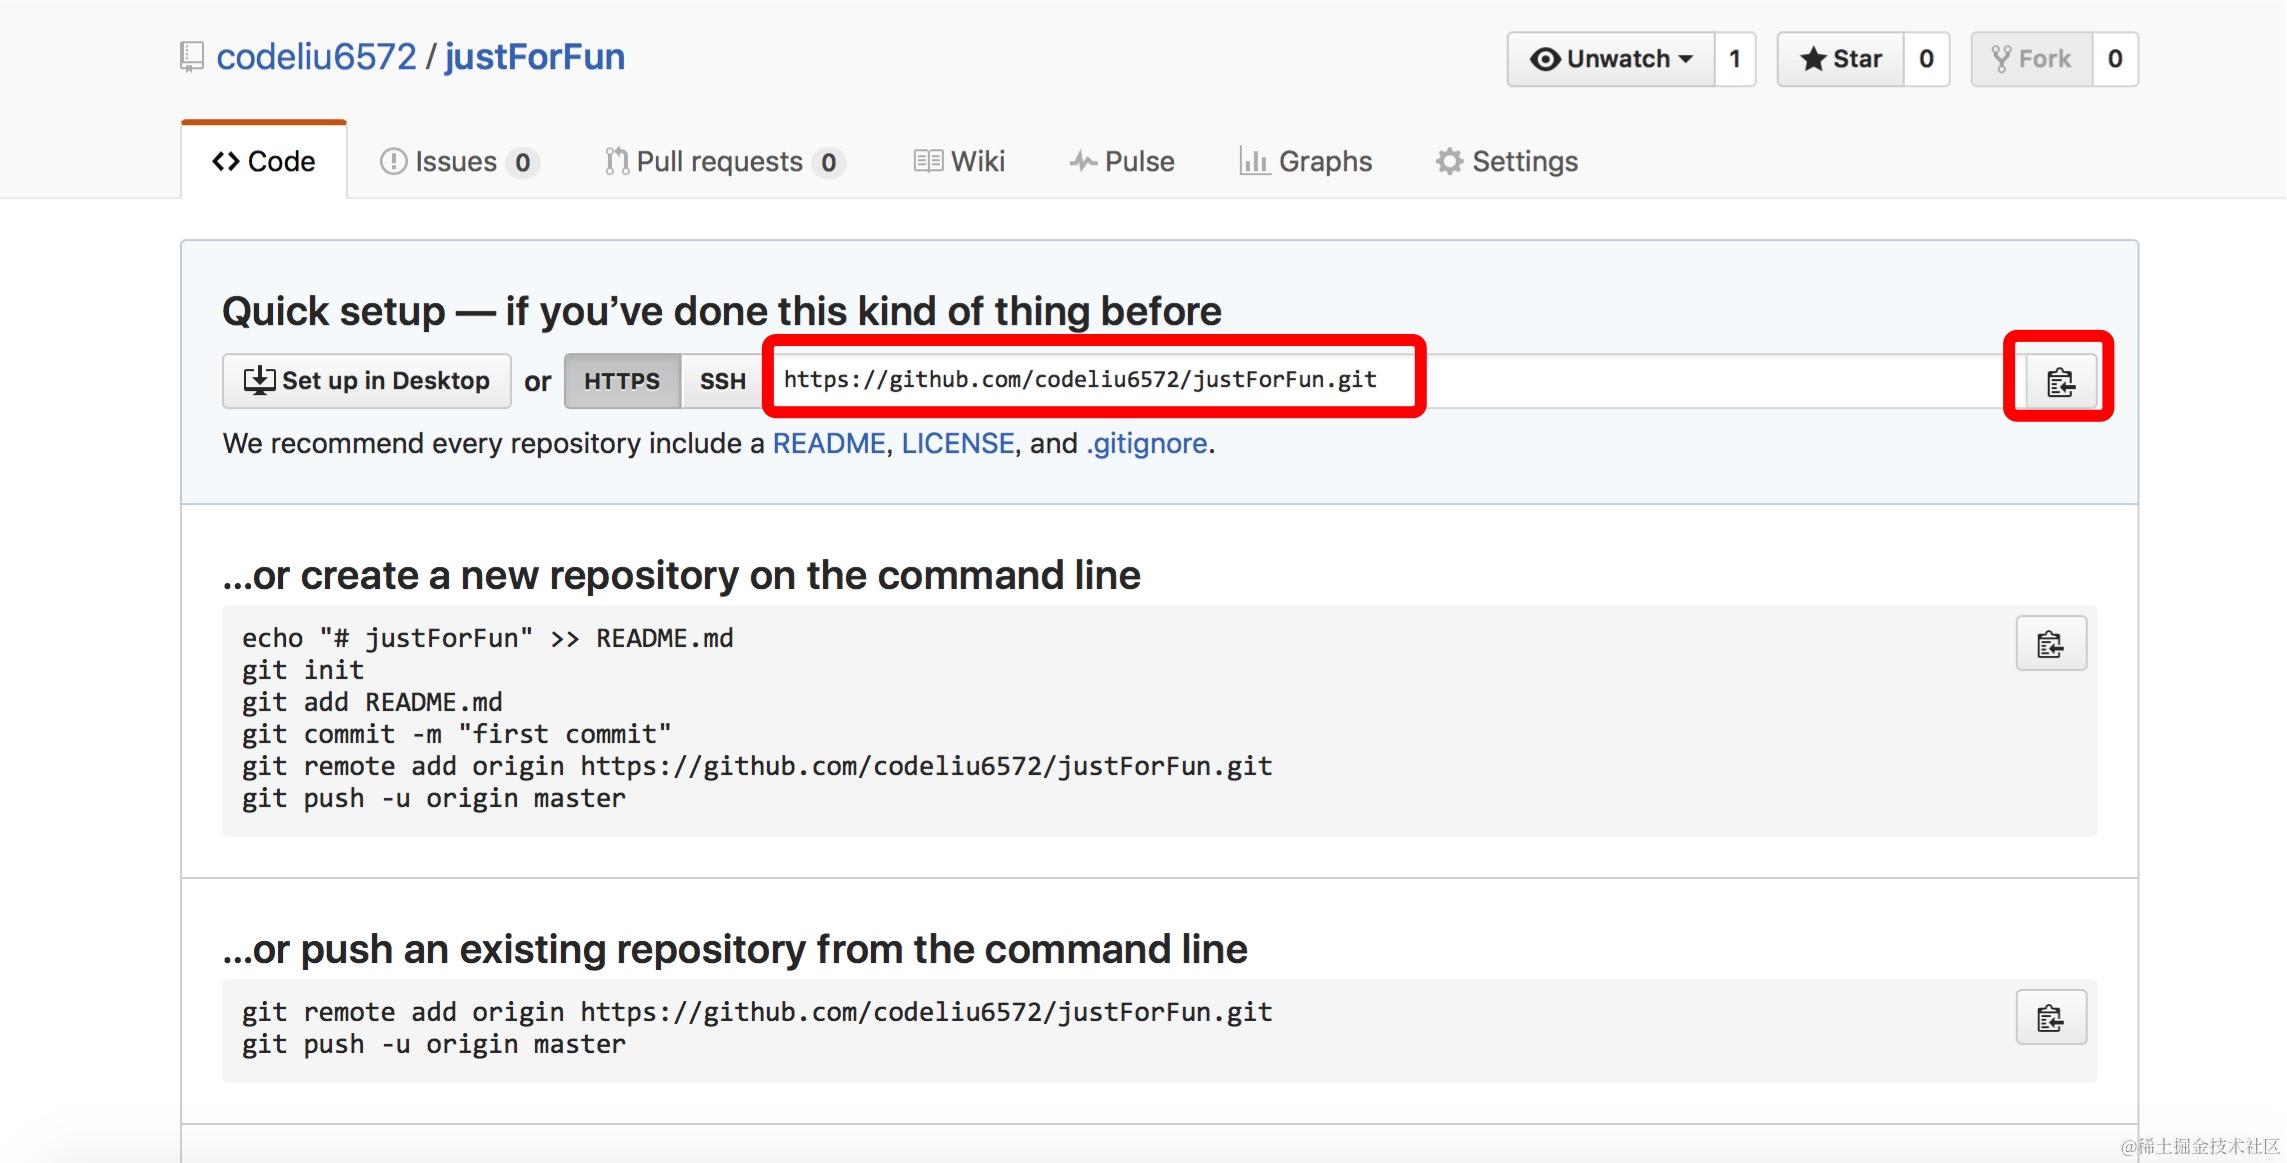Open the .gitignore link
2287x1163 pixels.
point(1147,443)
